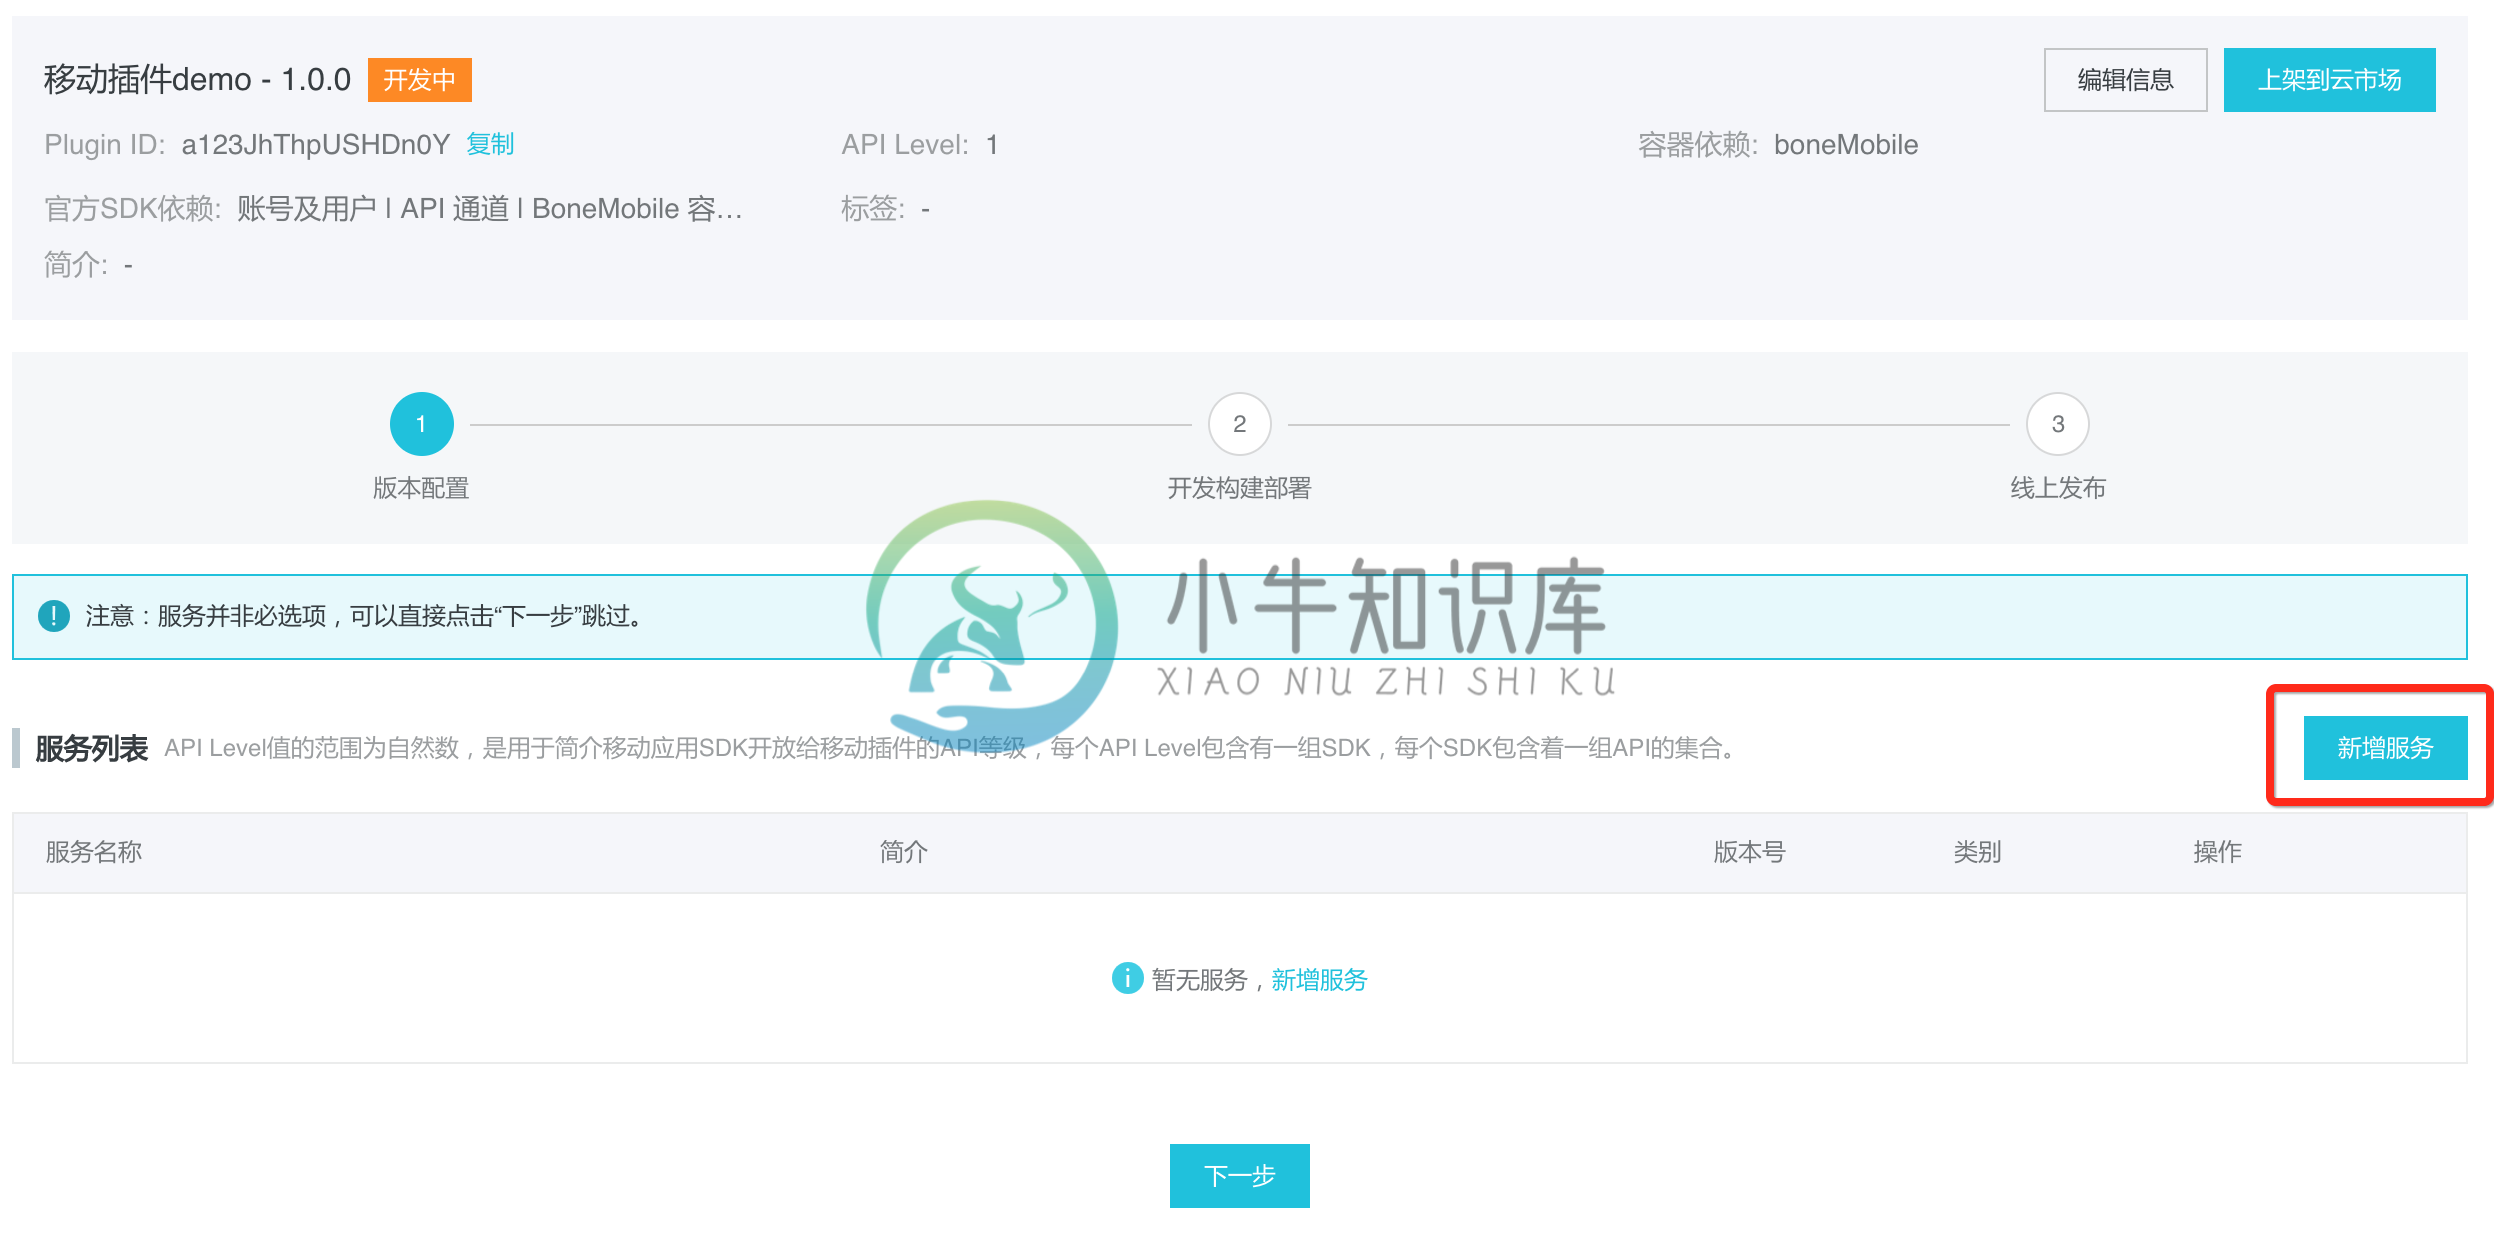Click the title 移动插件demo - 1.0.0
Image resolution: width=2494 pixels, height=1250 pixels.
(197, 80)
